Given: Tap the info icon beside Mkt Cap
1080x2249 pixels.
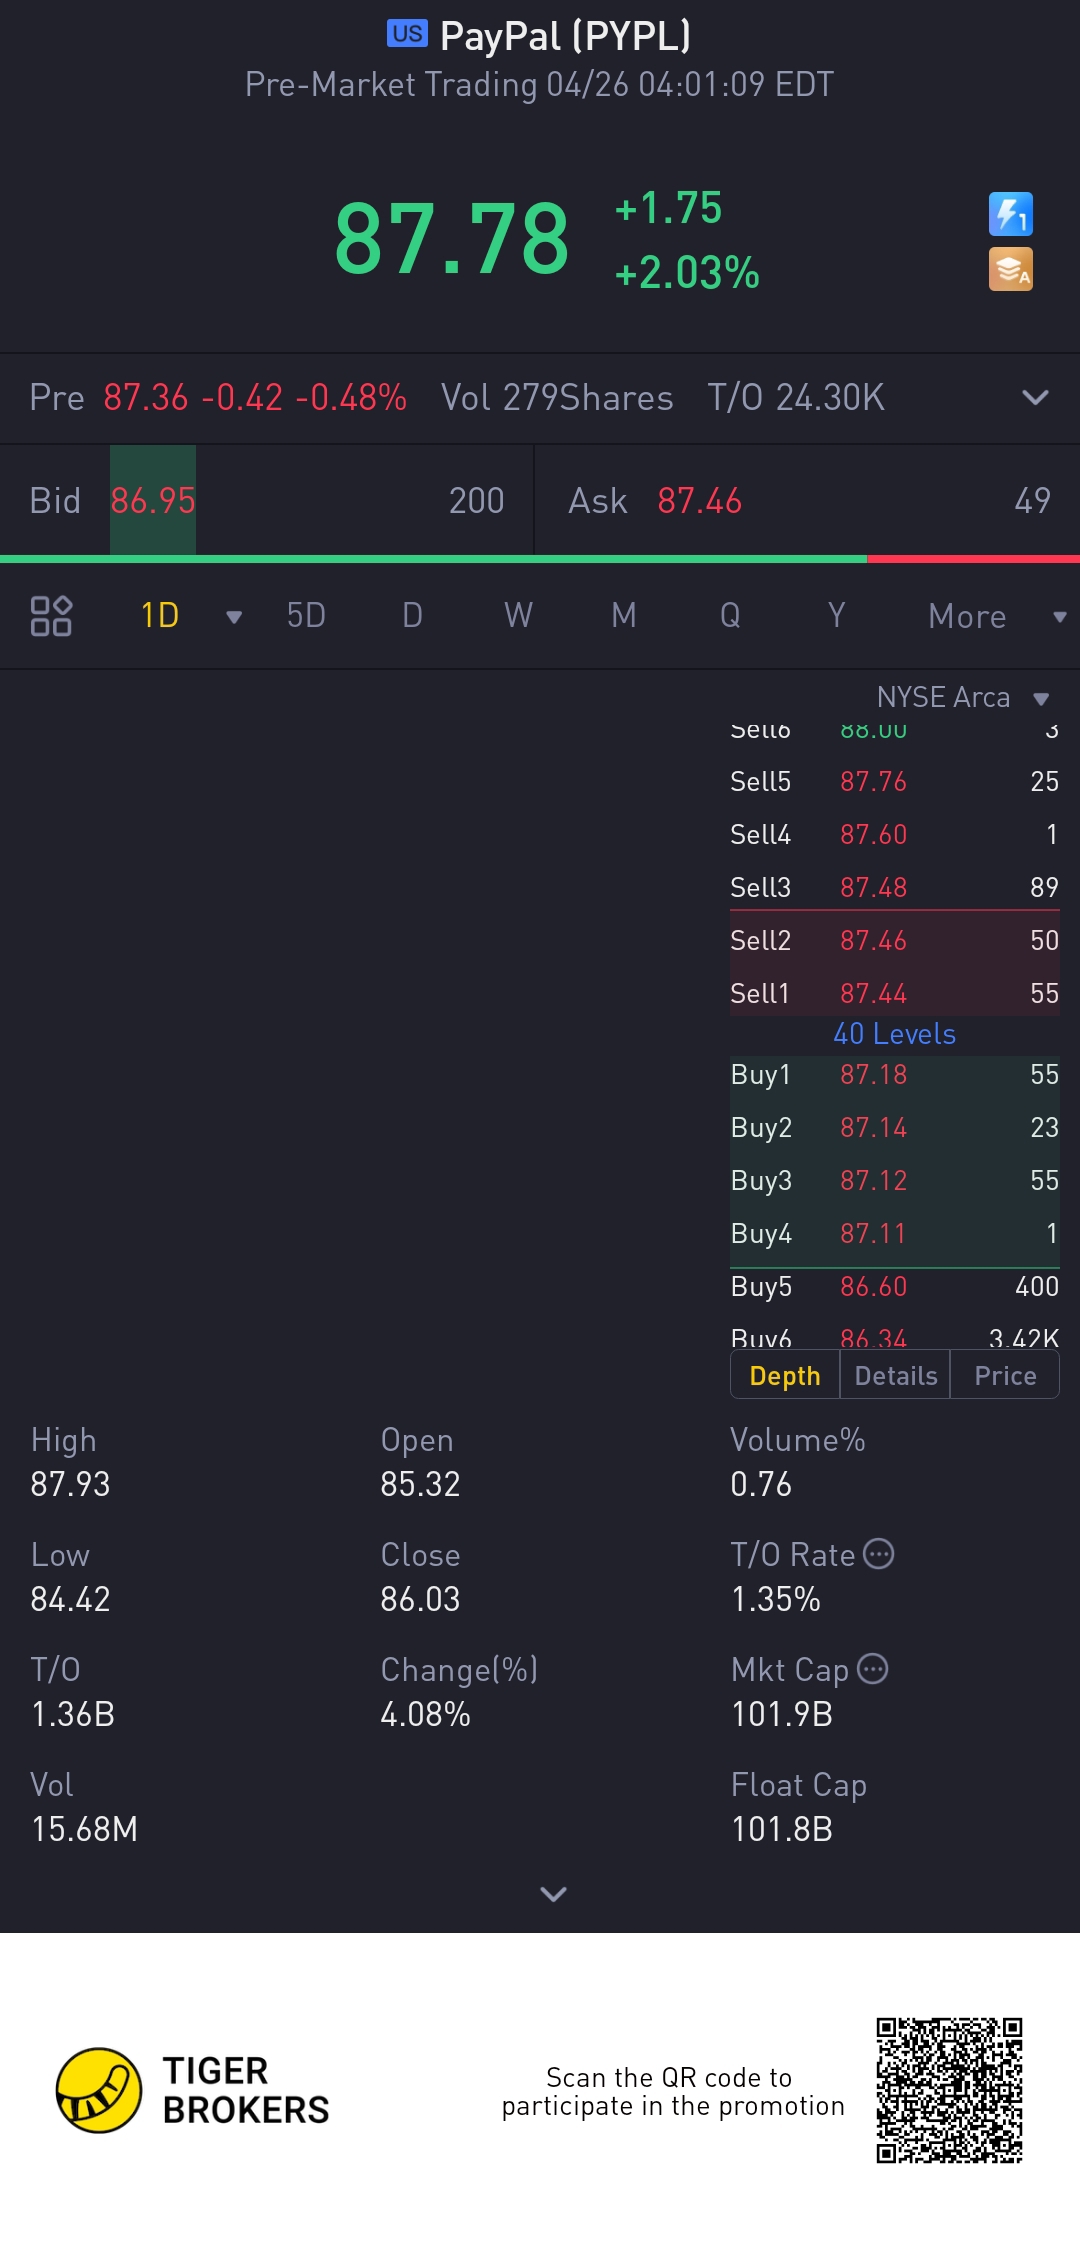Looking at the screenshot, I should pos(873,1669).
